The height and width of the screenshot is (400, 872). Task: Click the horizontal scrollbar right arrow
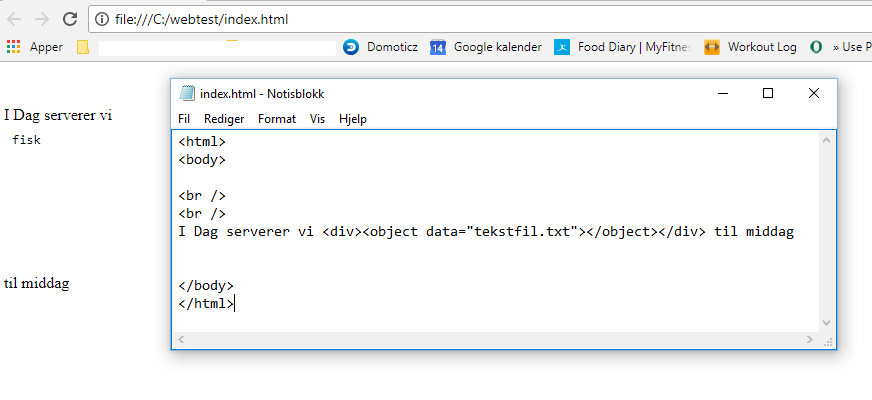(x=810, y=339)
